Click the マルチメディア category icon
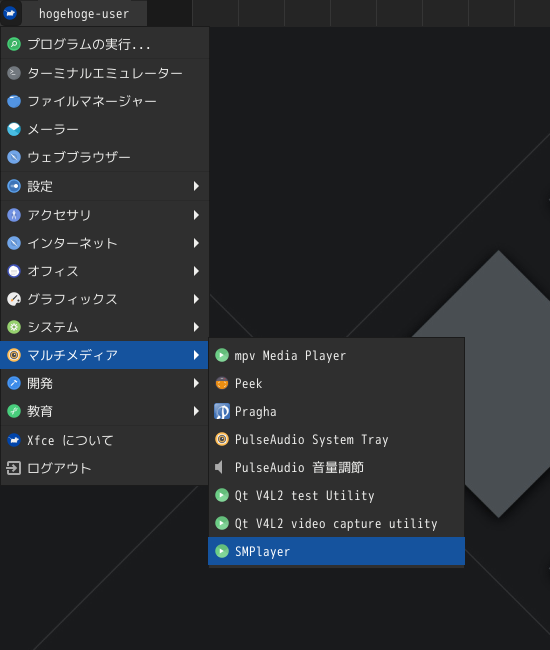This screenshot has width=550, height=650. pos(14,355)
